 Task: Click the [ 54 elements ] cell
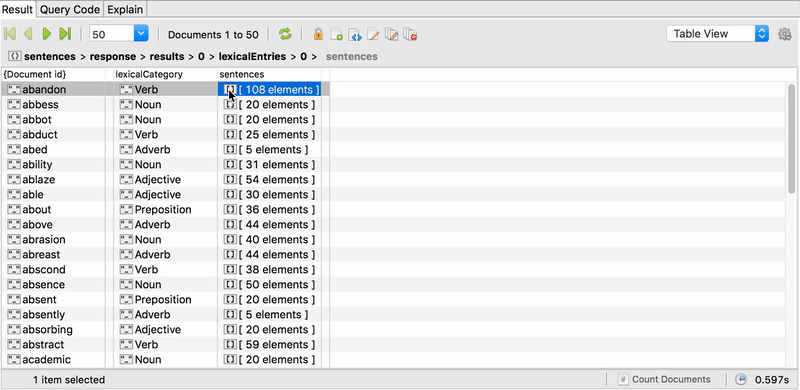(269, 180)
